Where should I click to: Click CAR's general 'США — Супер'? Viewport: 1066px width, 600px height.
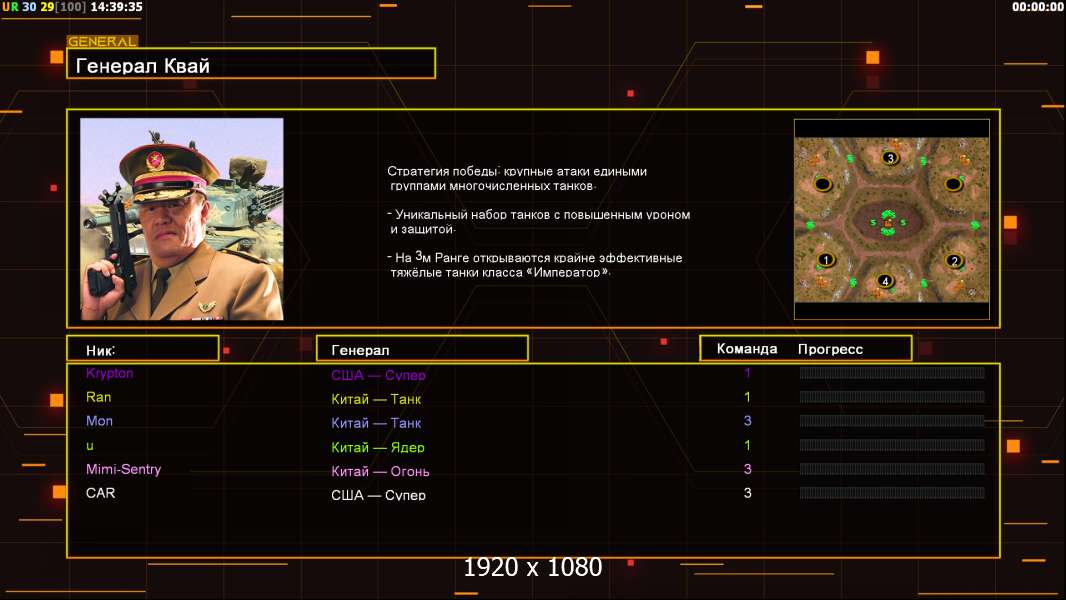[x=378, y=495]
